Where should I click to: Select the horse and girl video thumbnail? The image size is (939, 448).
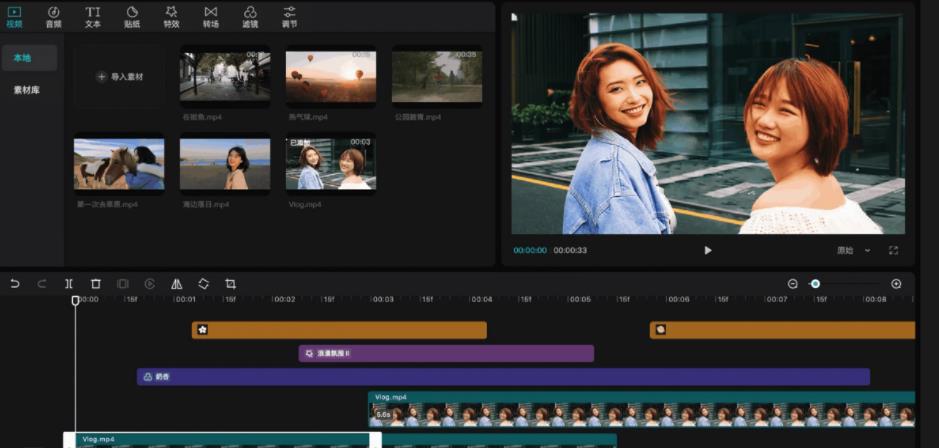[119, 164]
